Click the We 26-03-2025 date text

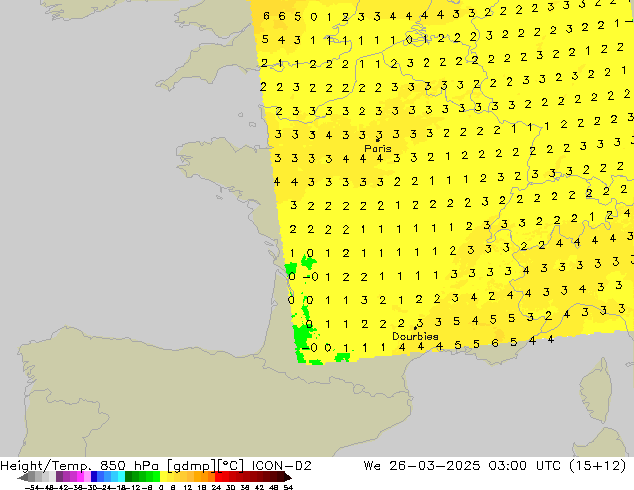(422, 466)
